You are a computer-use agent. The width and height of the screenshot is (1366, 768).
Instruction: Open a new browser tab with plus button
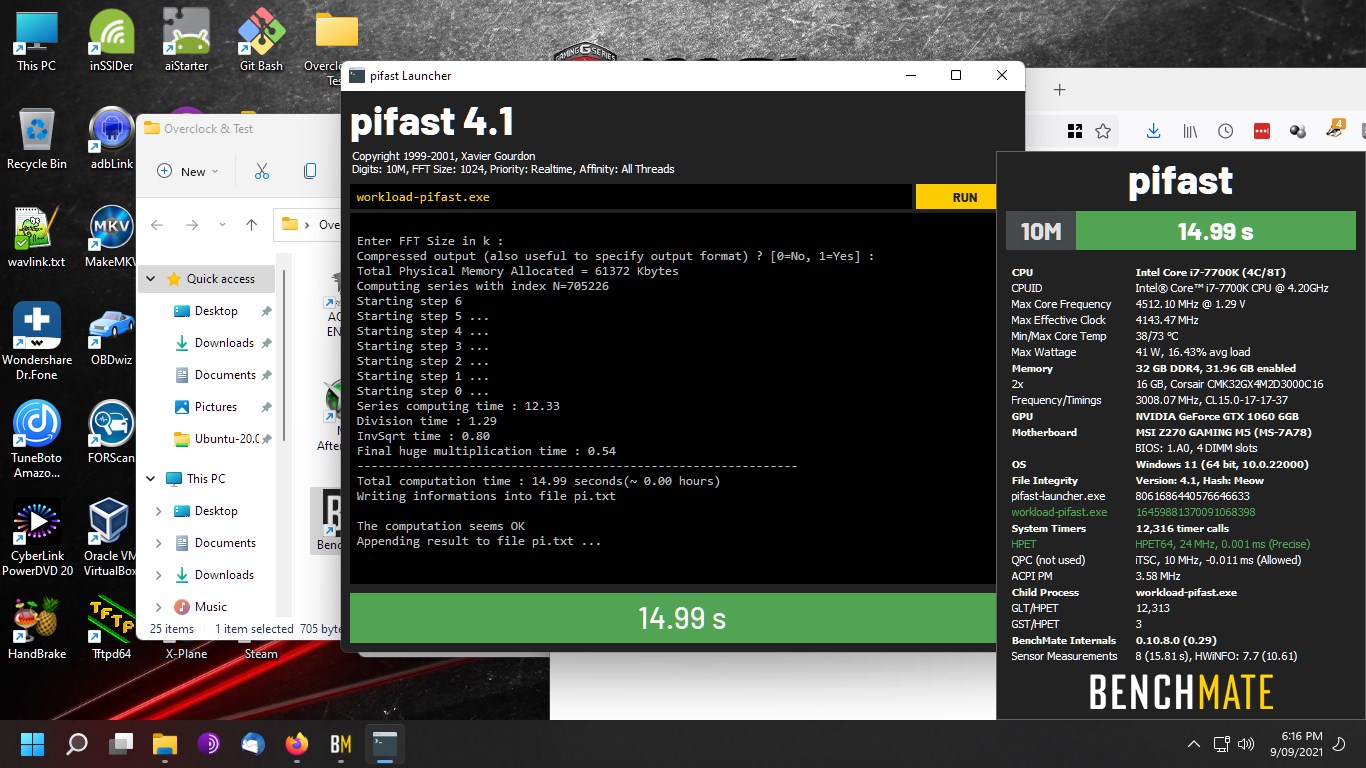(x=1060, y=90)
